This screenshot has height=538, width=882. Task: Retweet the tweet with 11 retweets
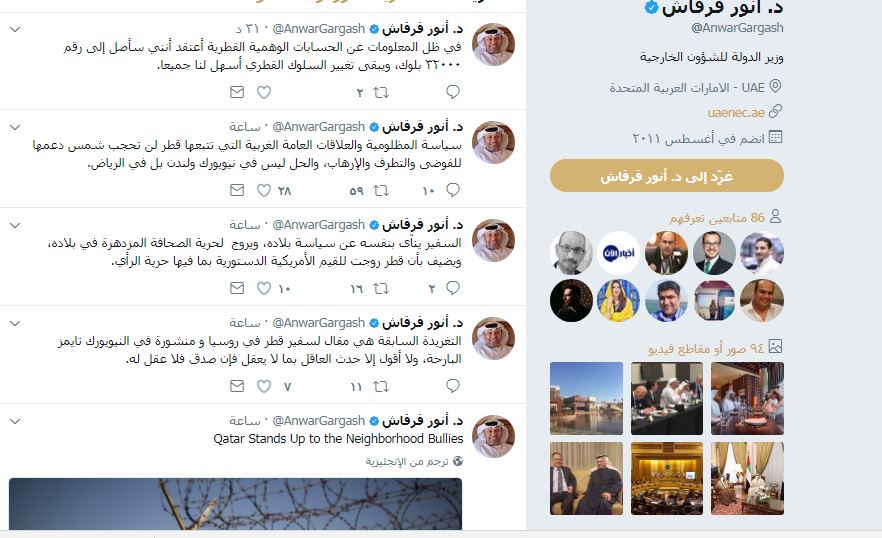click(381, 386)
